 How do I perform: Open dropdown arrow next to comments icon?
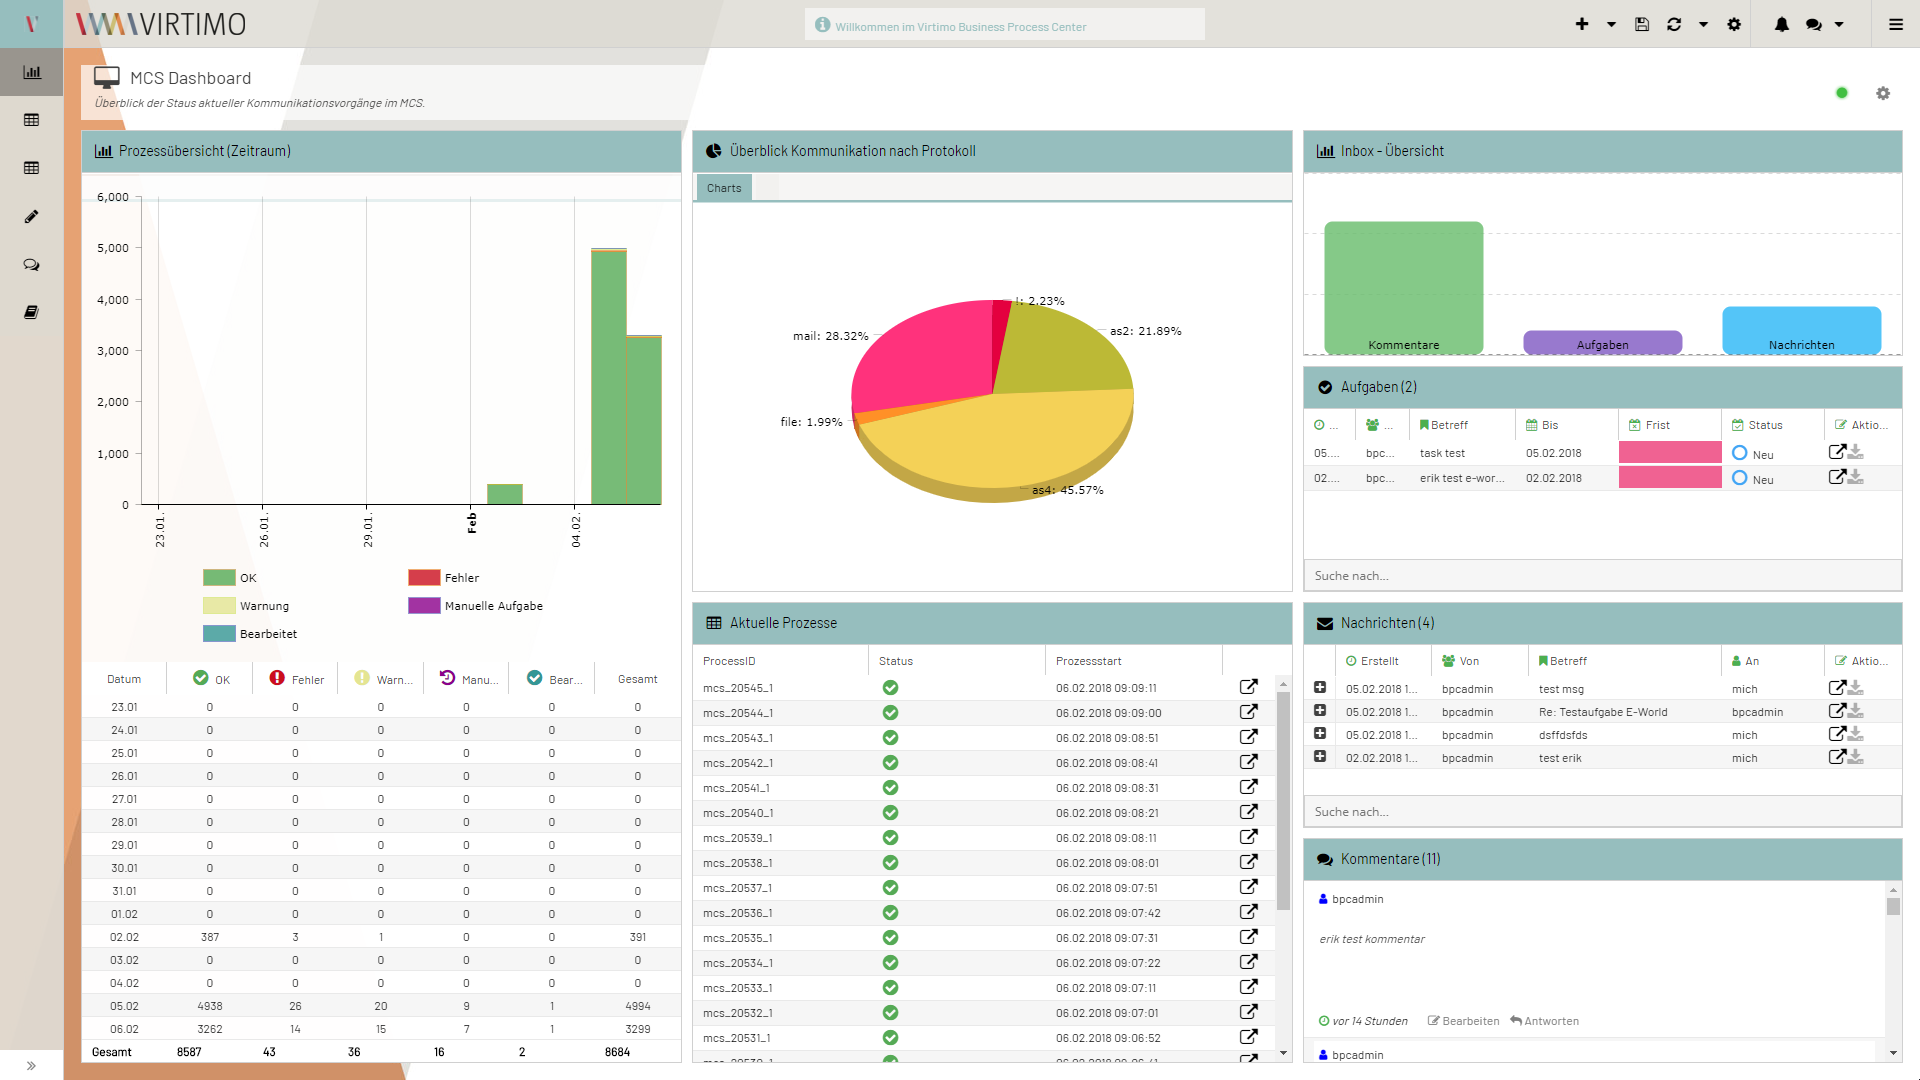click(x=1839, y=24)
